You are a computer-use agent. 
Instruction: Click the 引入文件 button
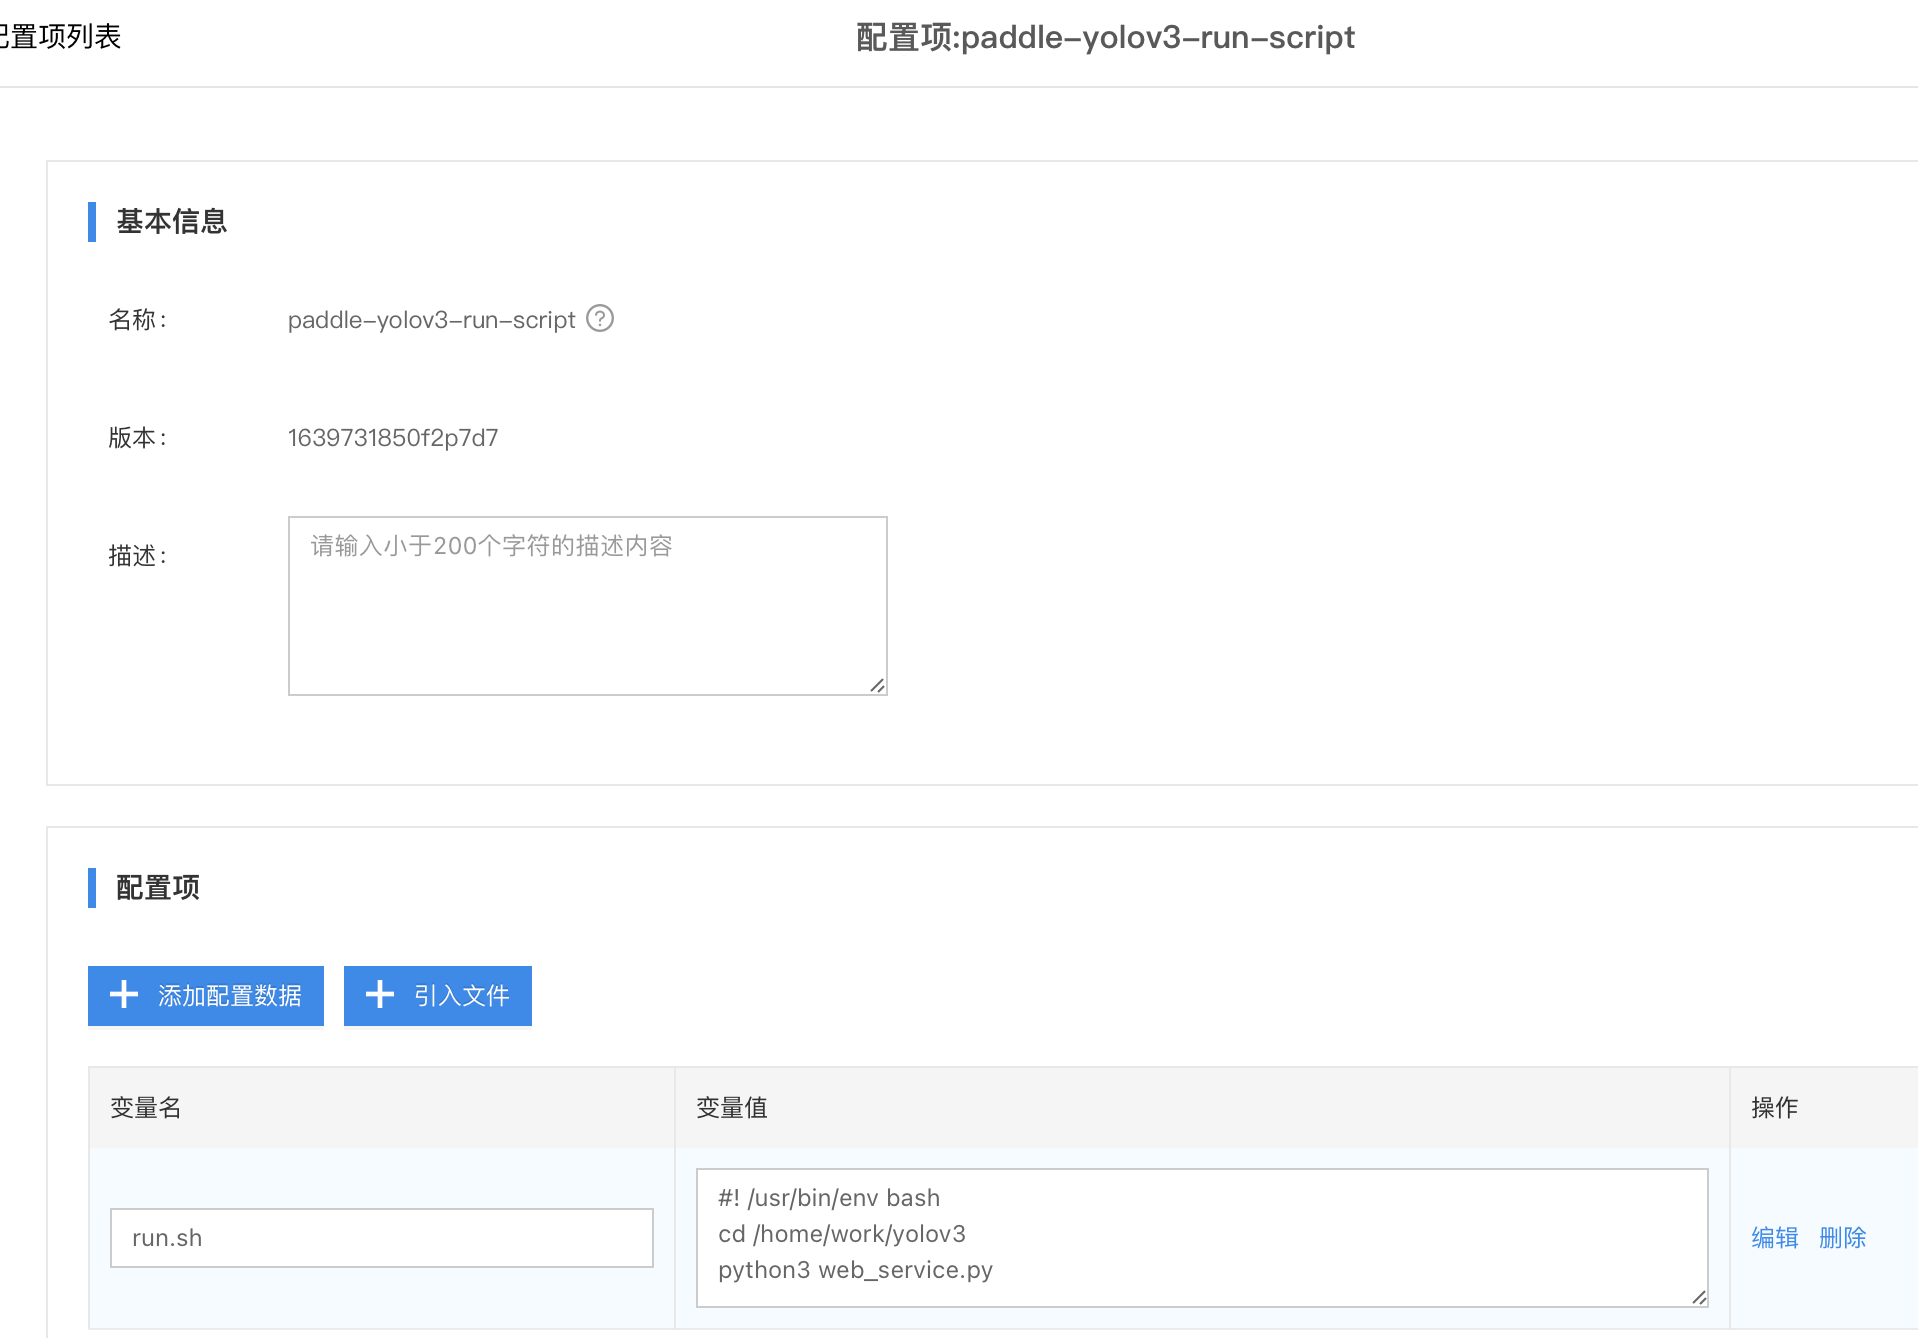point(438,996)
